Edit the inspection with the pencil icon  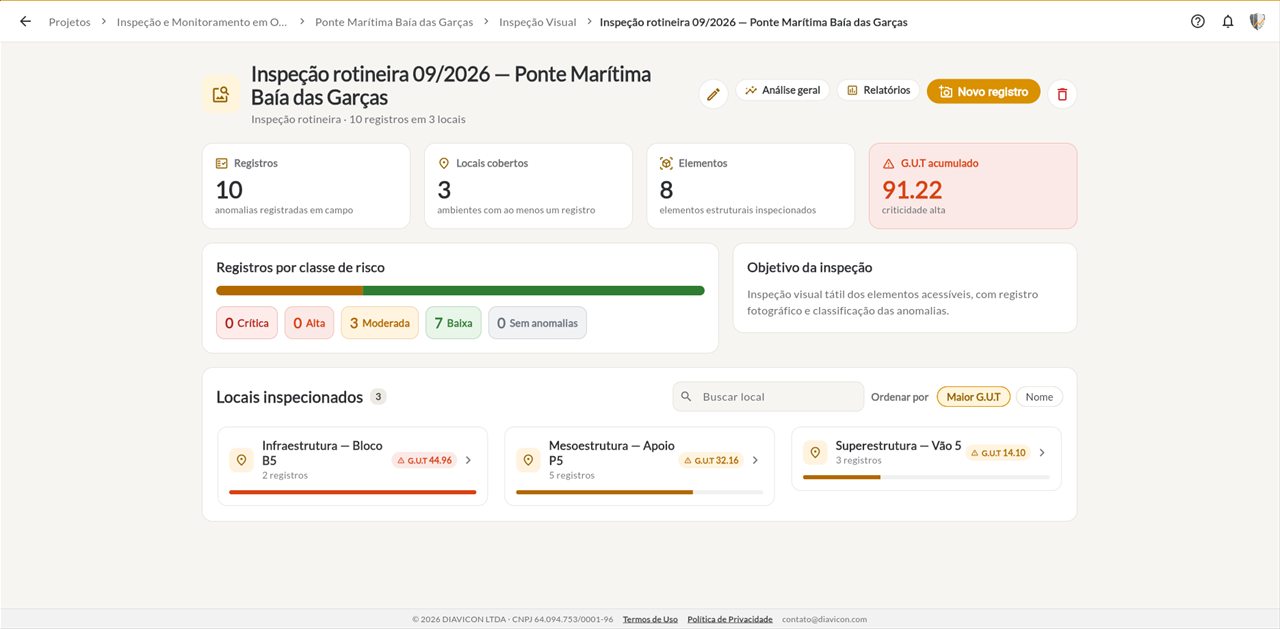[713, 94]
